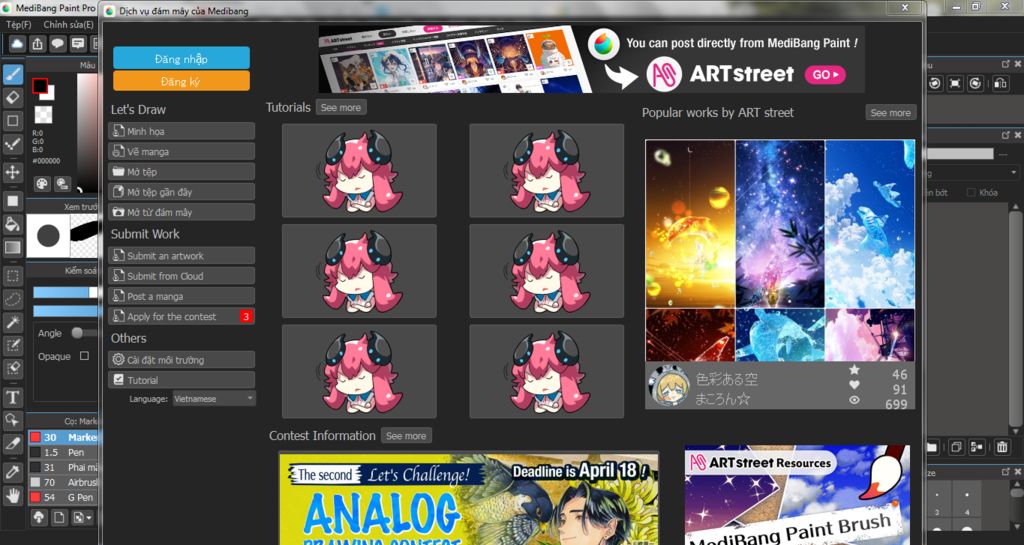Select the Select Eraser tool

13,369
